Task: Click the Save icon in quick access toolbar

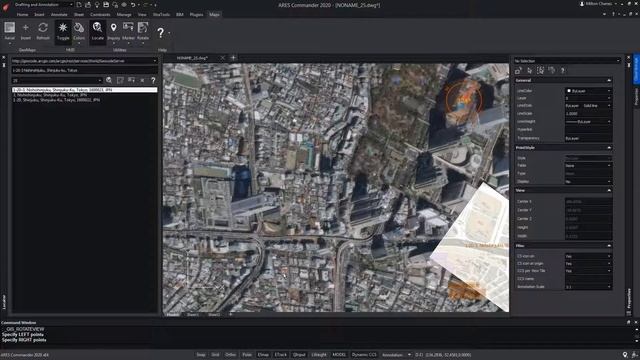Action: point(106,4)
